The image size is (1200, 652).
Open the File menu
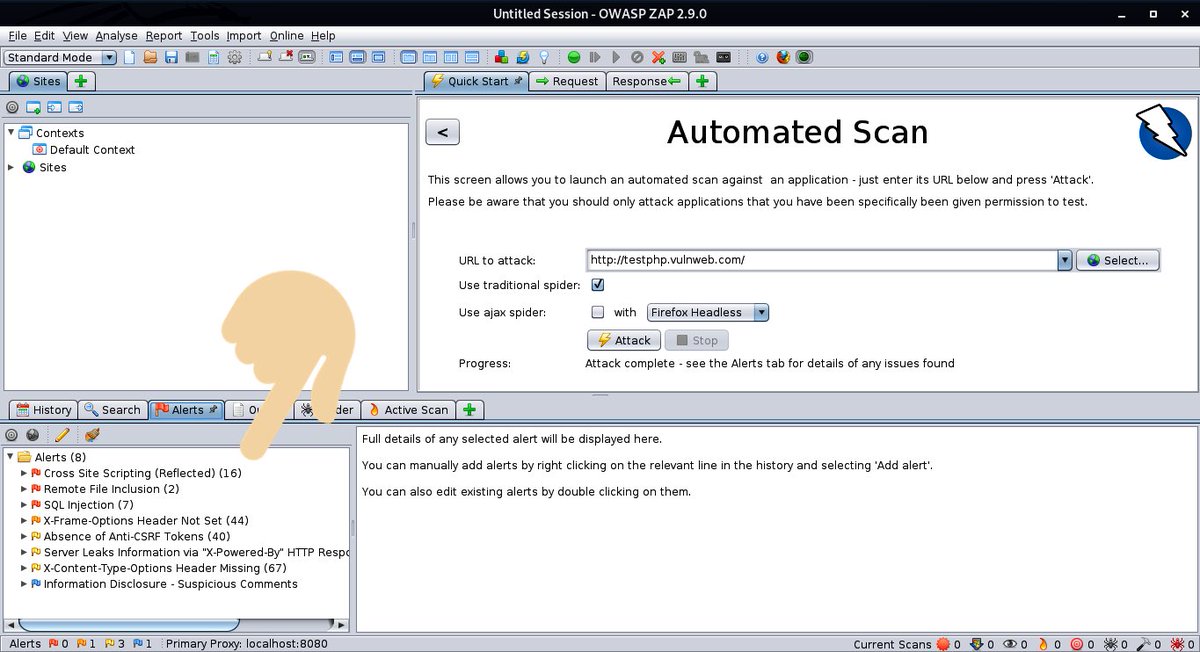(17, 36)
